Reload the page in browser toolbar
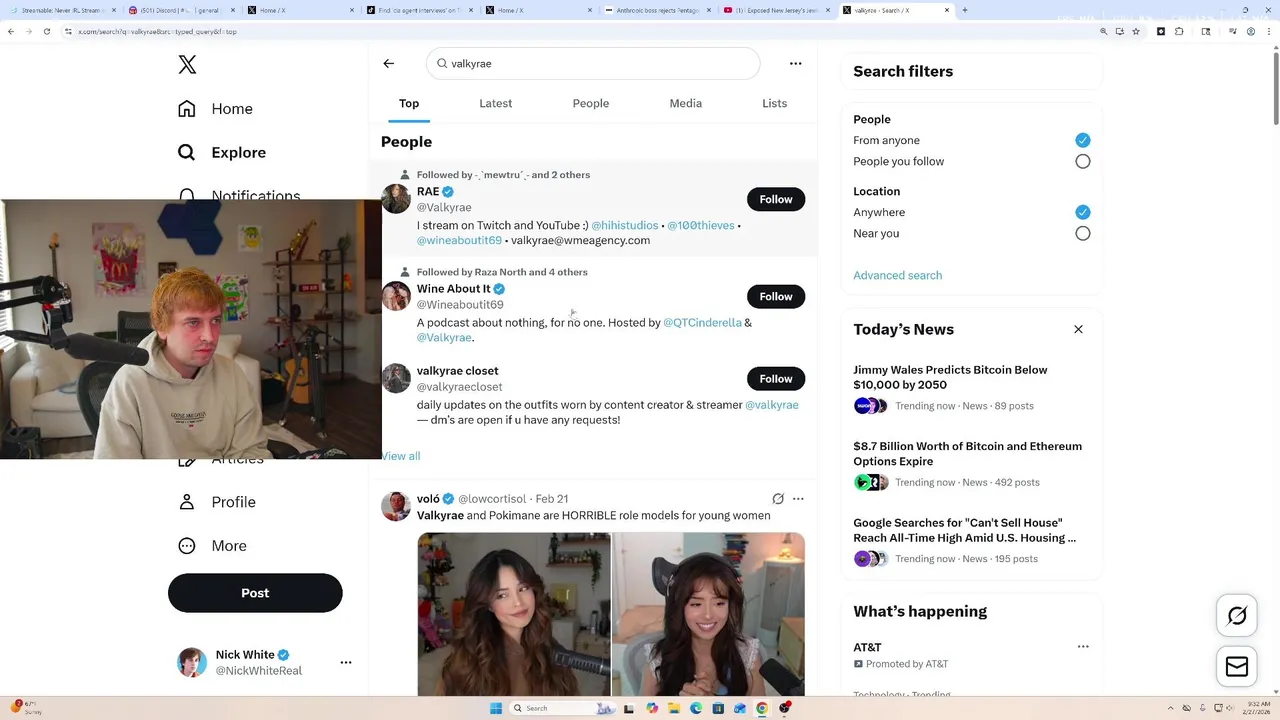This screenshot has height=720, width=1280. (x=47, y=31)
